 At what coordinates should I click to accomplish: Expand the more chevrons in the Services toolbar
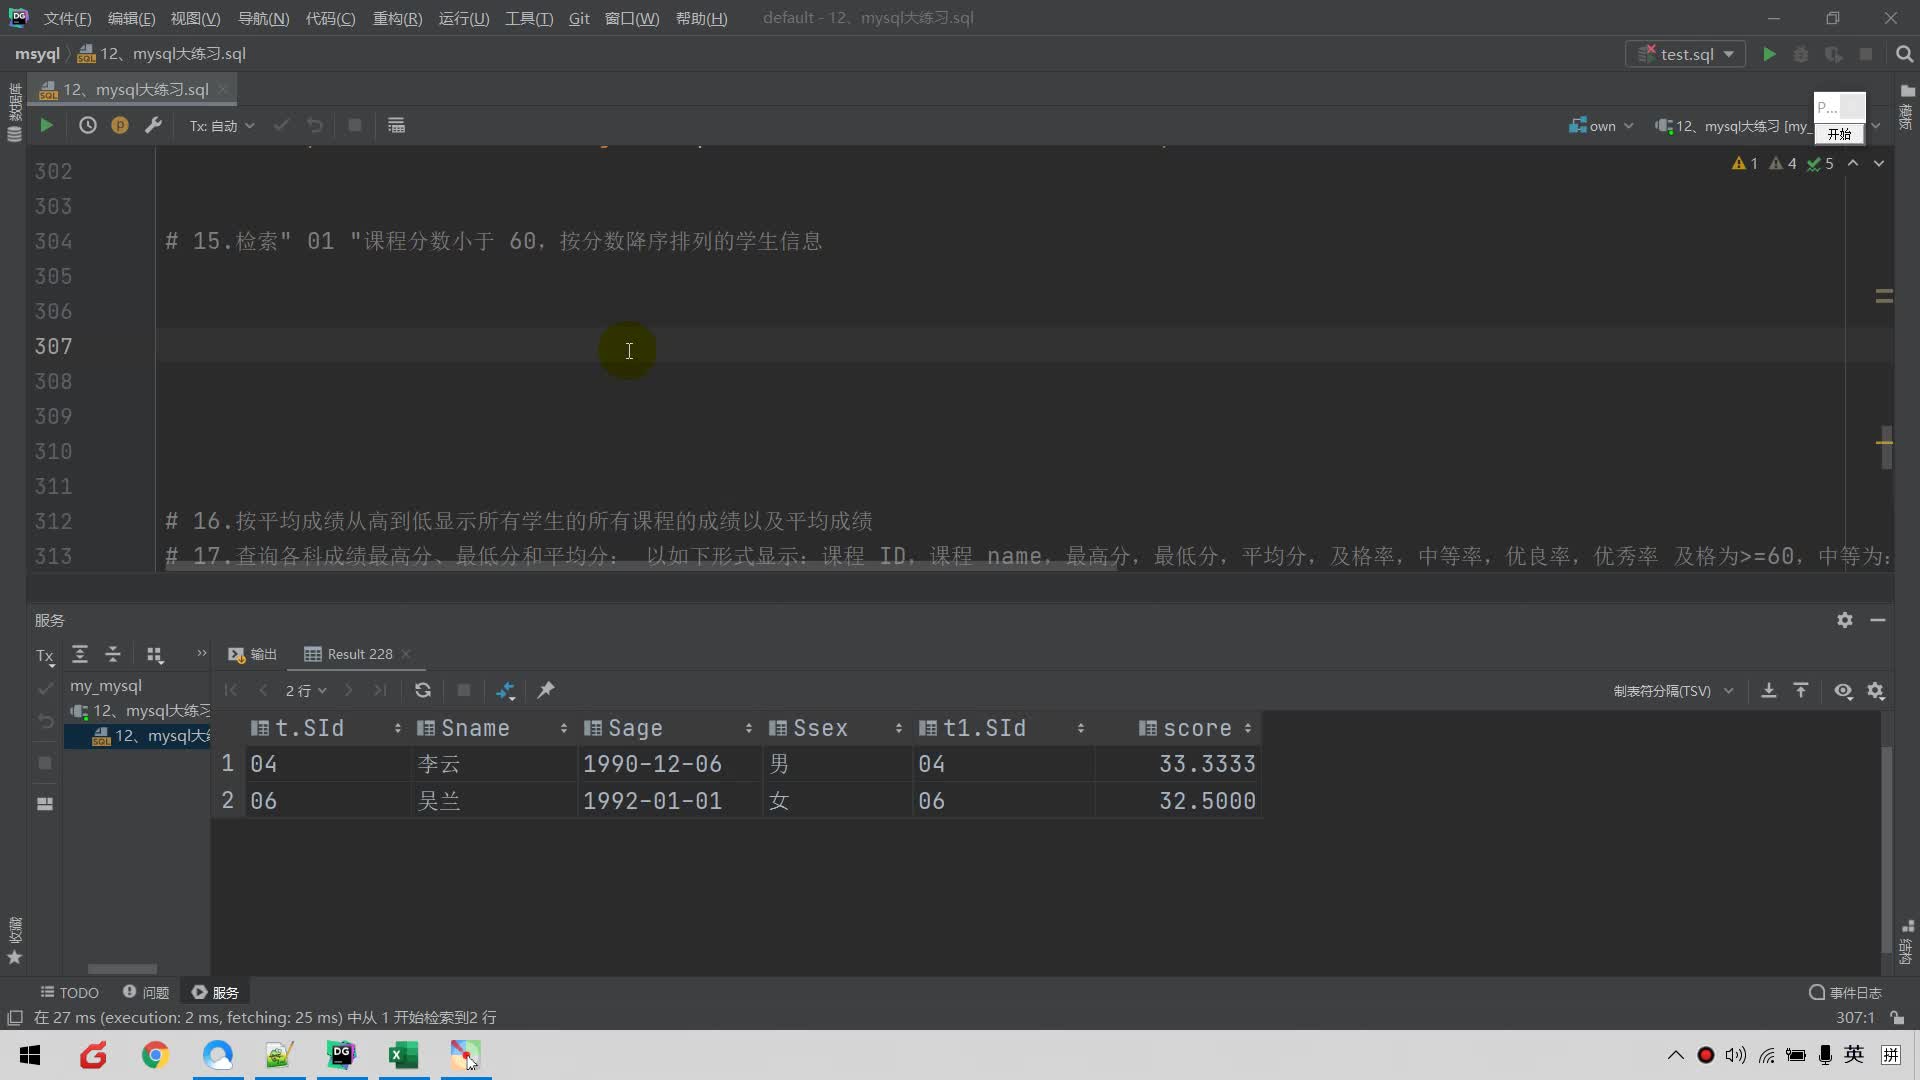[x=201, y=653]
